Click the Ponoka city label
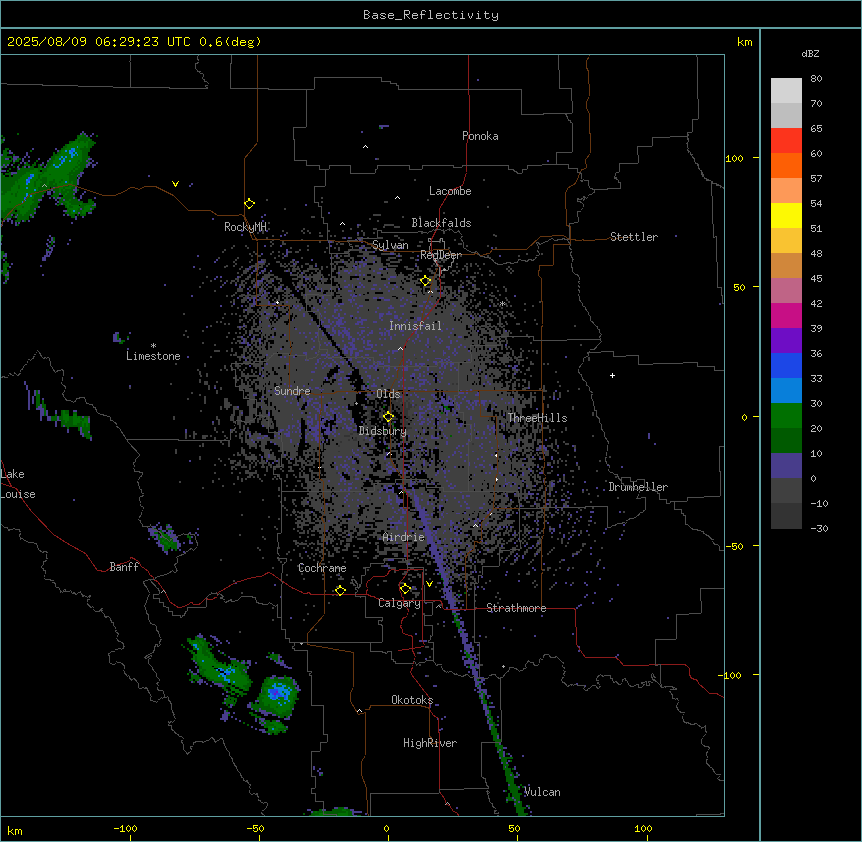The image size is (862, 842). (x=480, y=136)
